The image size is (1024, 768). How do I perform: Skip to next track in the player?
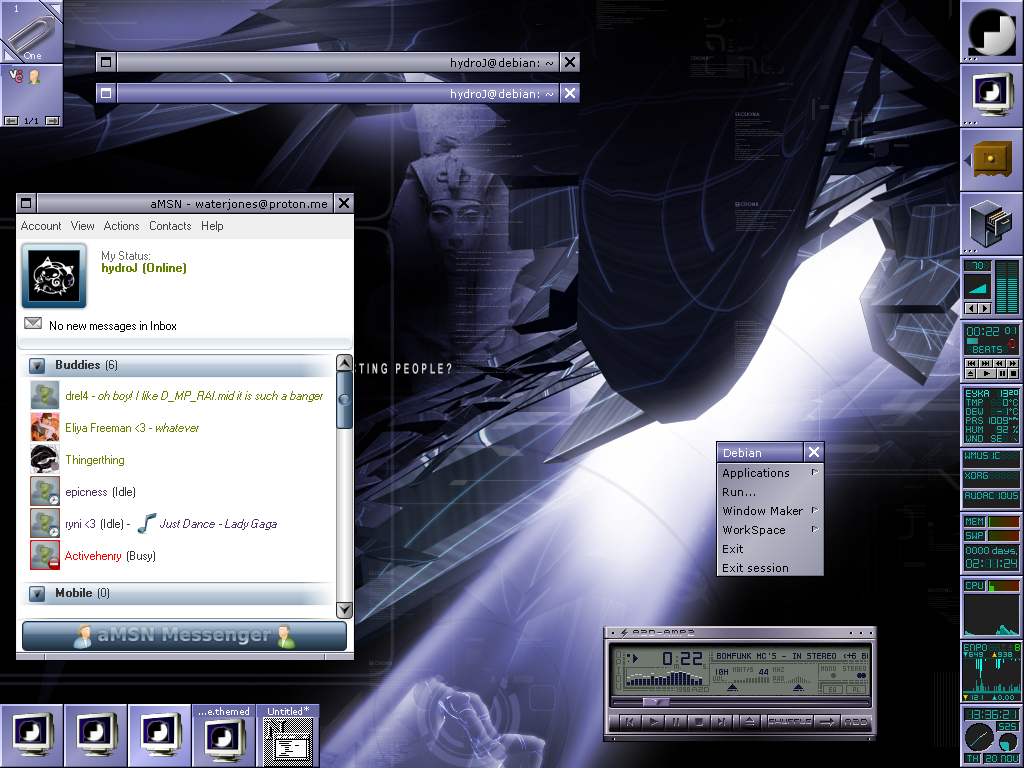[x=722, y=721]
